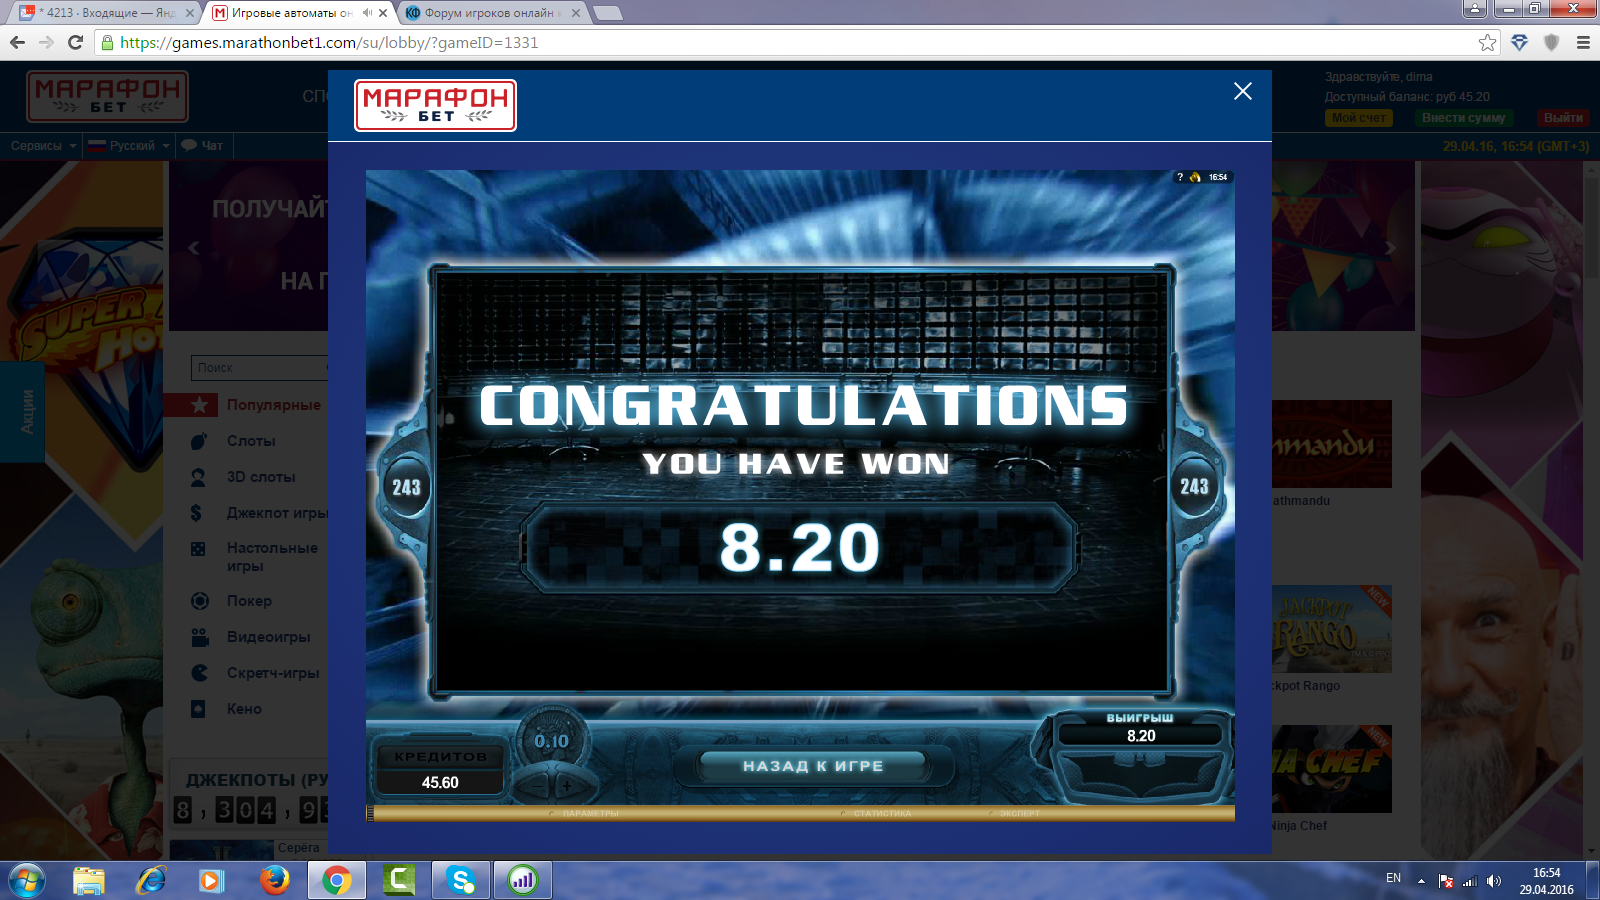Click the Кредитов 45.60 balance display

coord(440,770)
